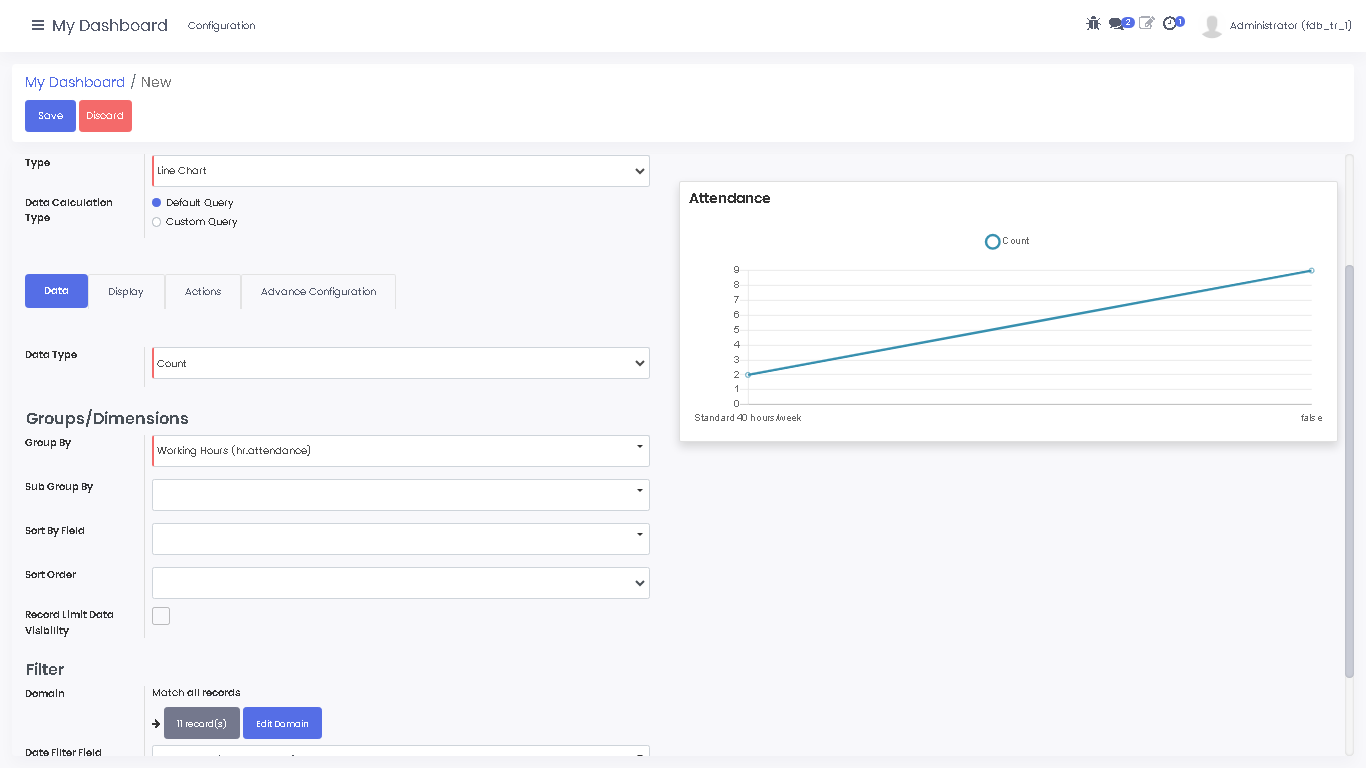The height and width of the screenshot is (768, 1366).
Task: Open the debug bug icon menu
Action: 1093,23
